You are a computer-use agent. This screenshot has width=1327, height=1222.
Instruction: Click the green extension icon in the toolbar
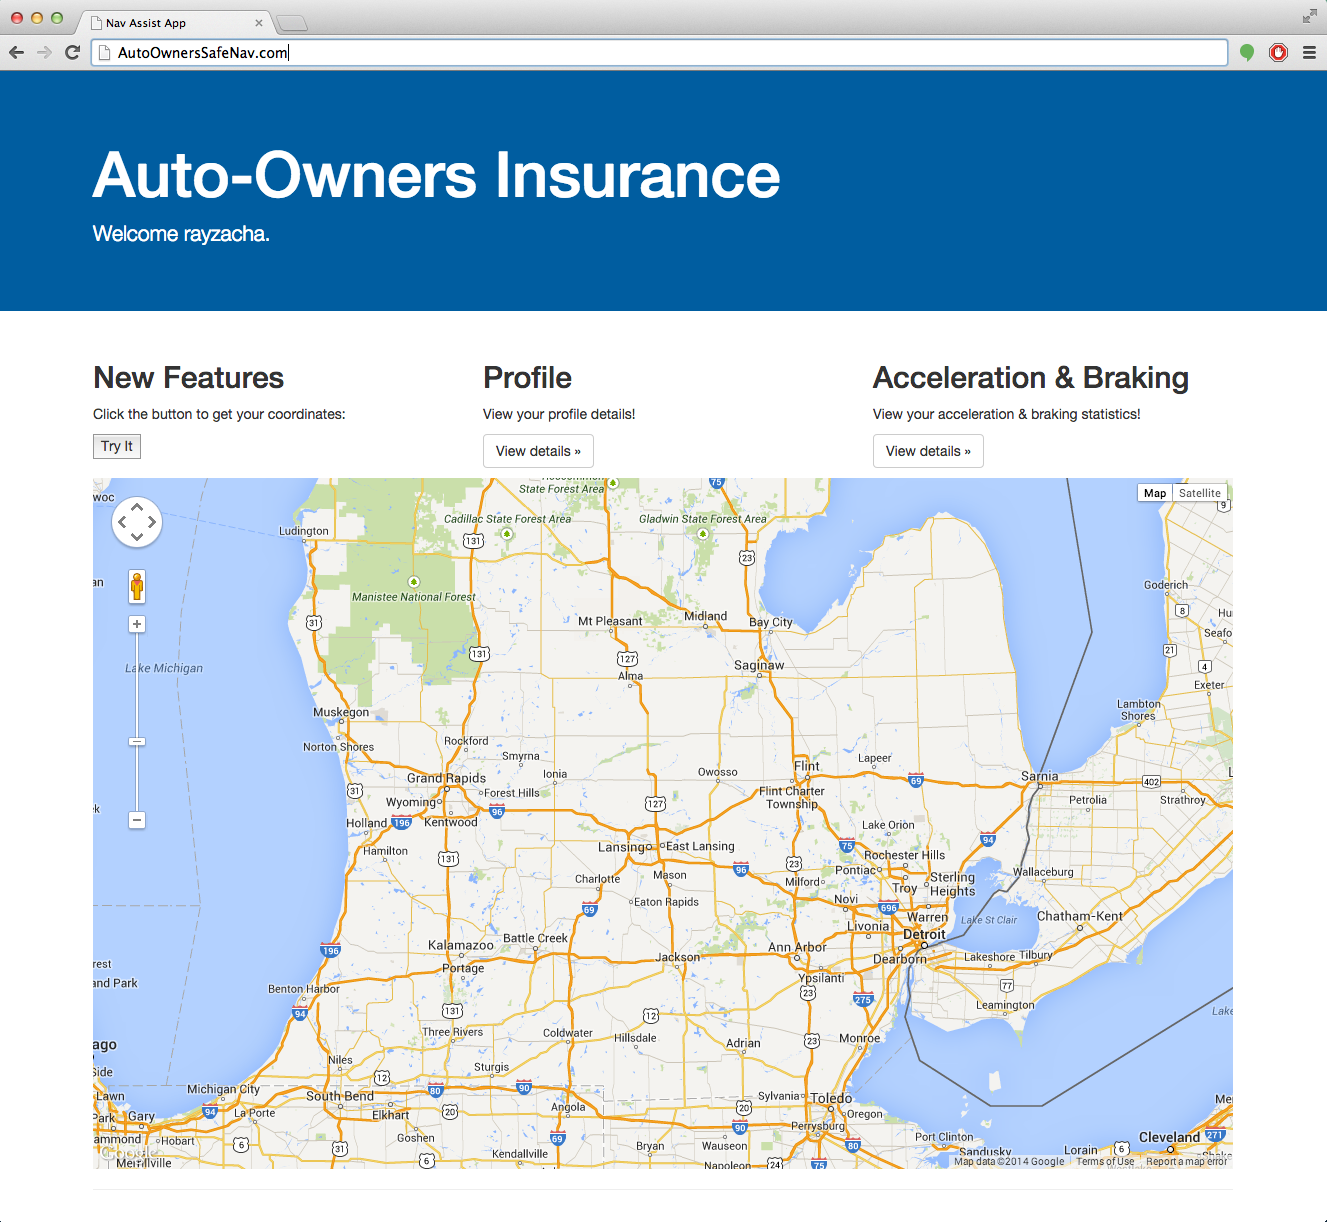[1247, 52]
